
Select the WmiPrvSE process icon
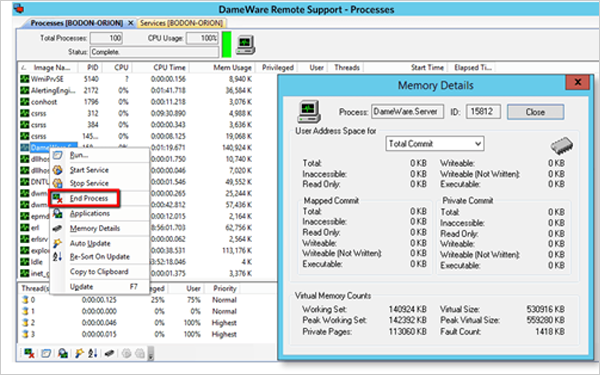[x=24, y=79]
